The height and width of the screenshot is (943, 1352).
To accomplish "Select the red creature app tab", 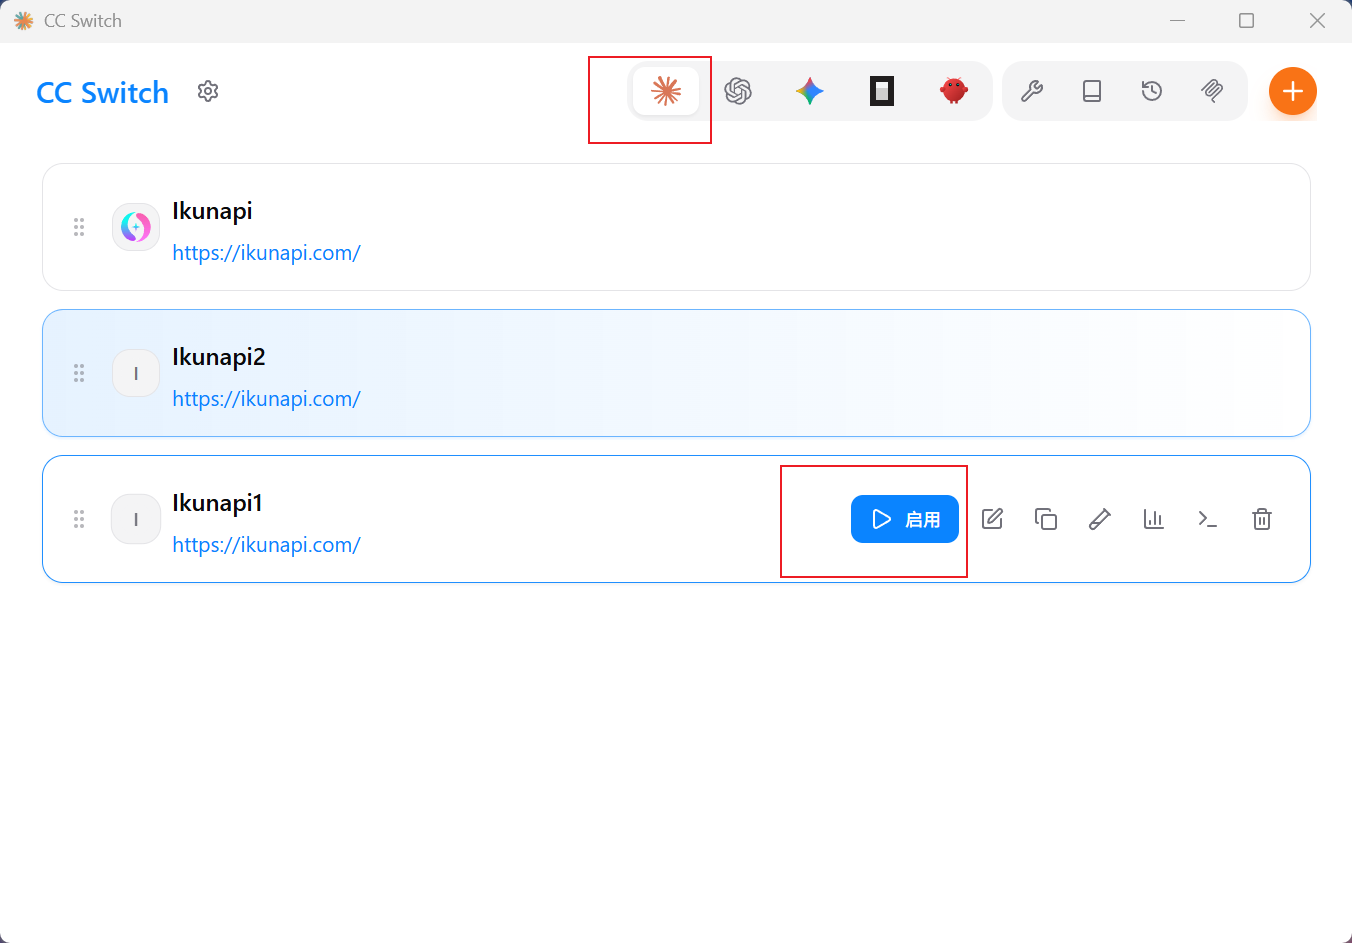I will click(954, 91).
